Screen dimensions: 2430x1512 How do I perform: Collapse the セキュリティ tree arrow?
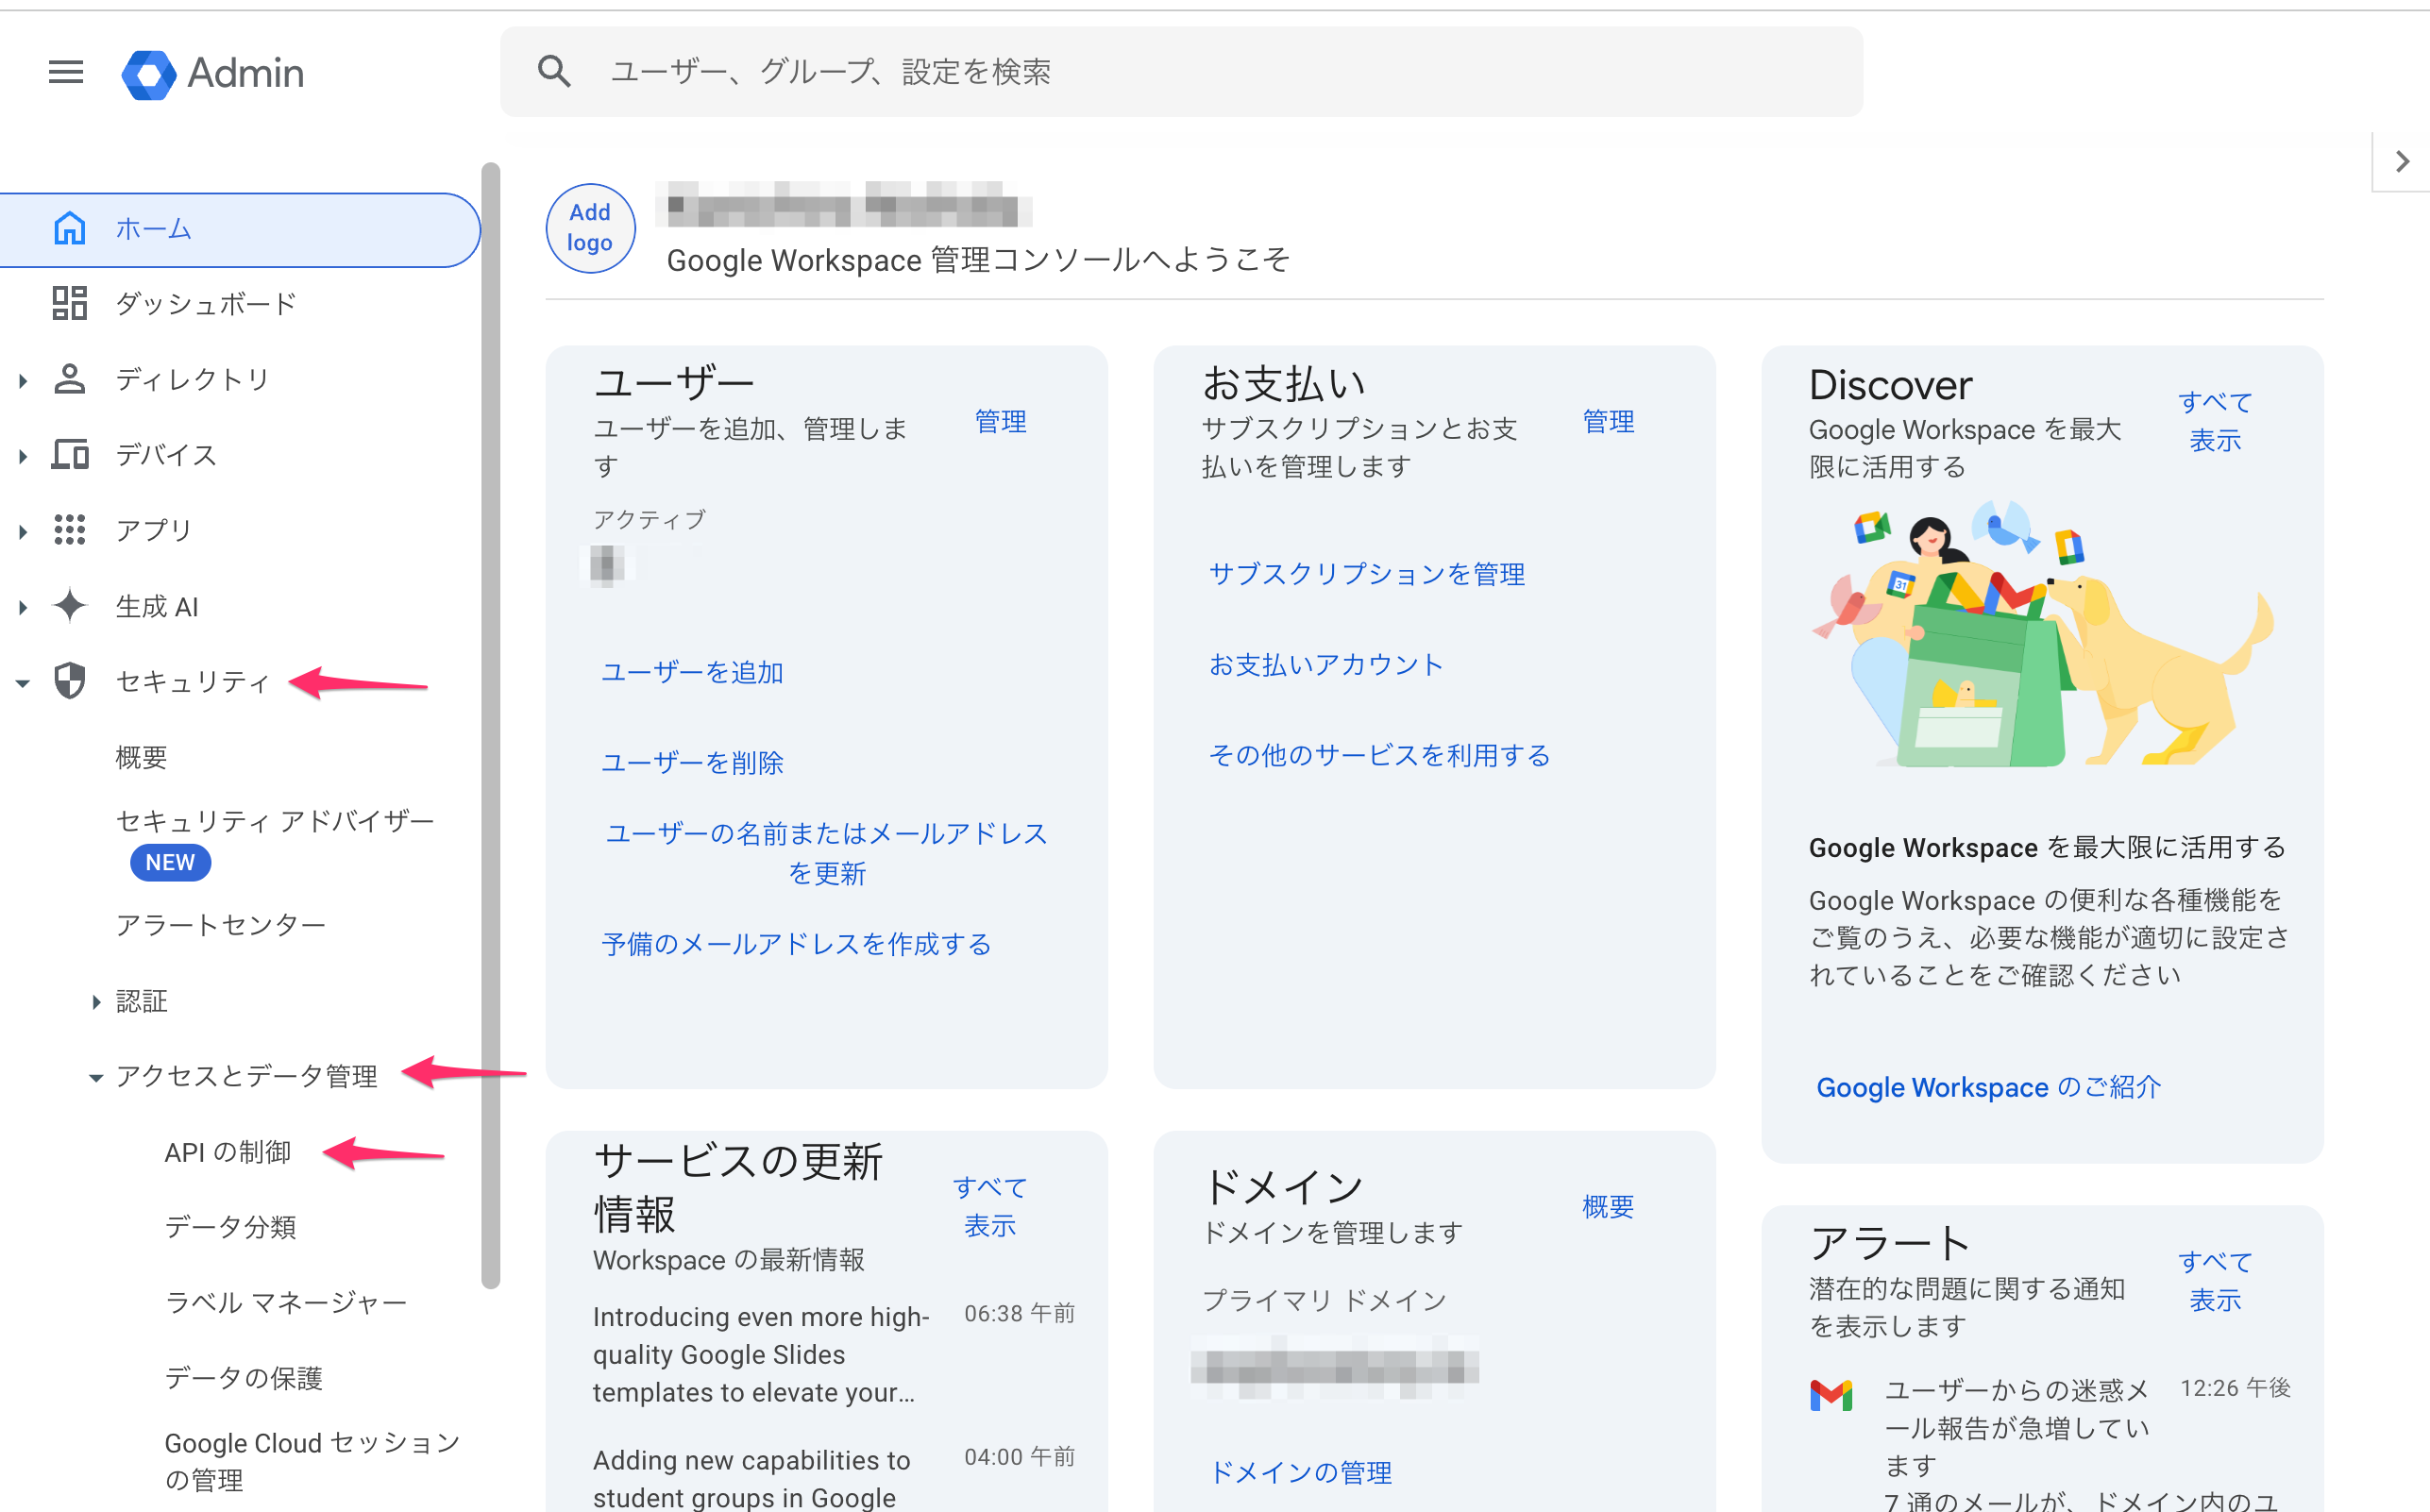coord(23,683)
